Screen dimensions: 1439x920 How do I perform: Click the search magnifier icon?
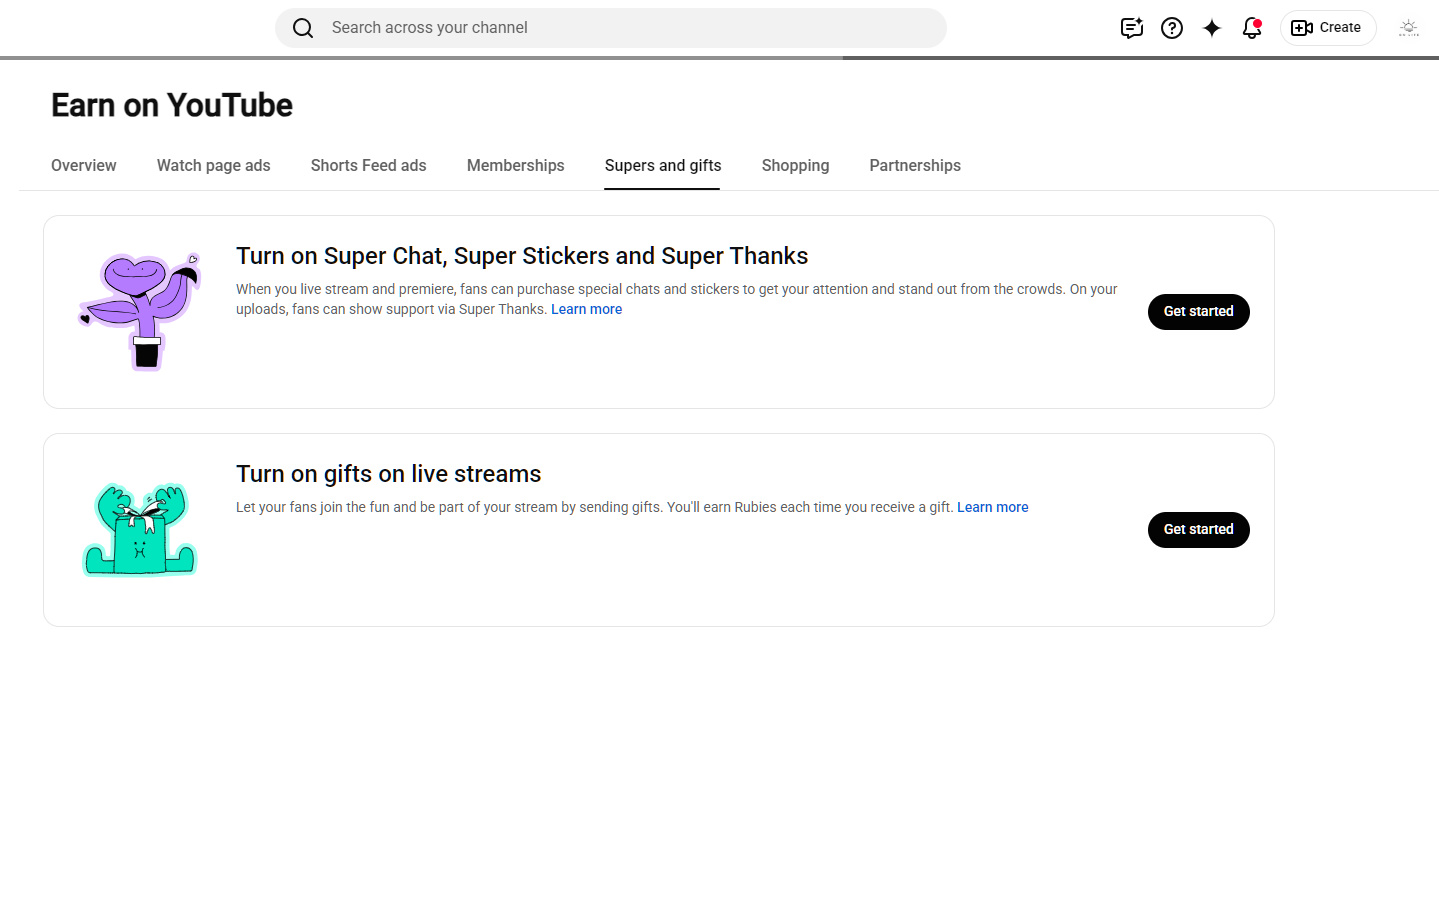pyautogui.click(x=303, y=28)
